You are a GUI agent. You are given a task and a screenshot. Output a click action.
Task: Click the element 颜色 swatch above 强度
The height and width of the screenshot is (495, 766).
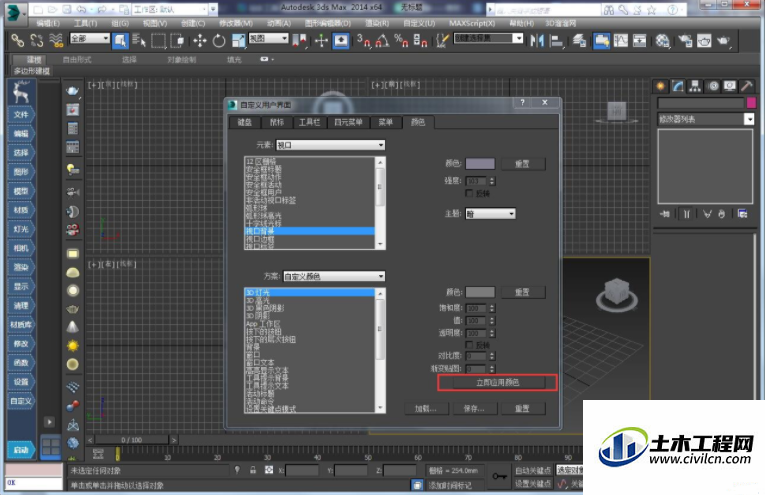(480, 164)
